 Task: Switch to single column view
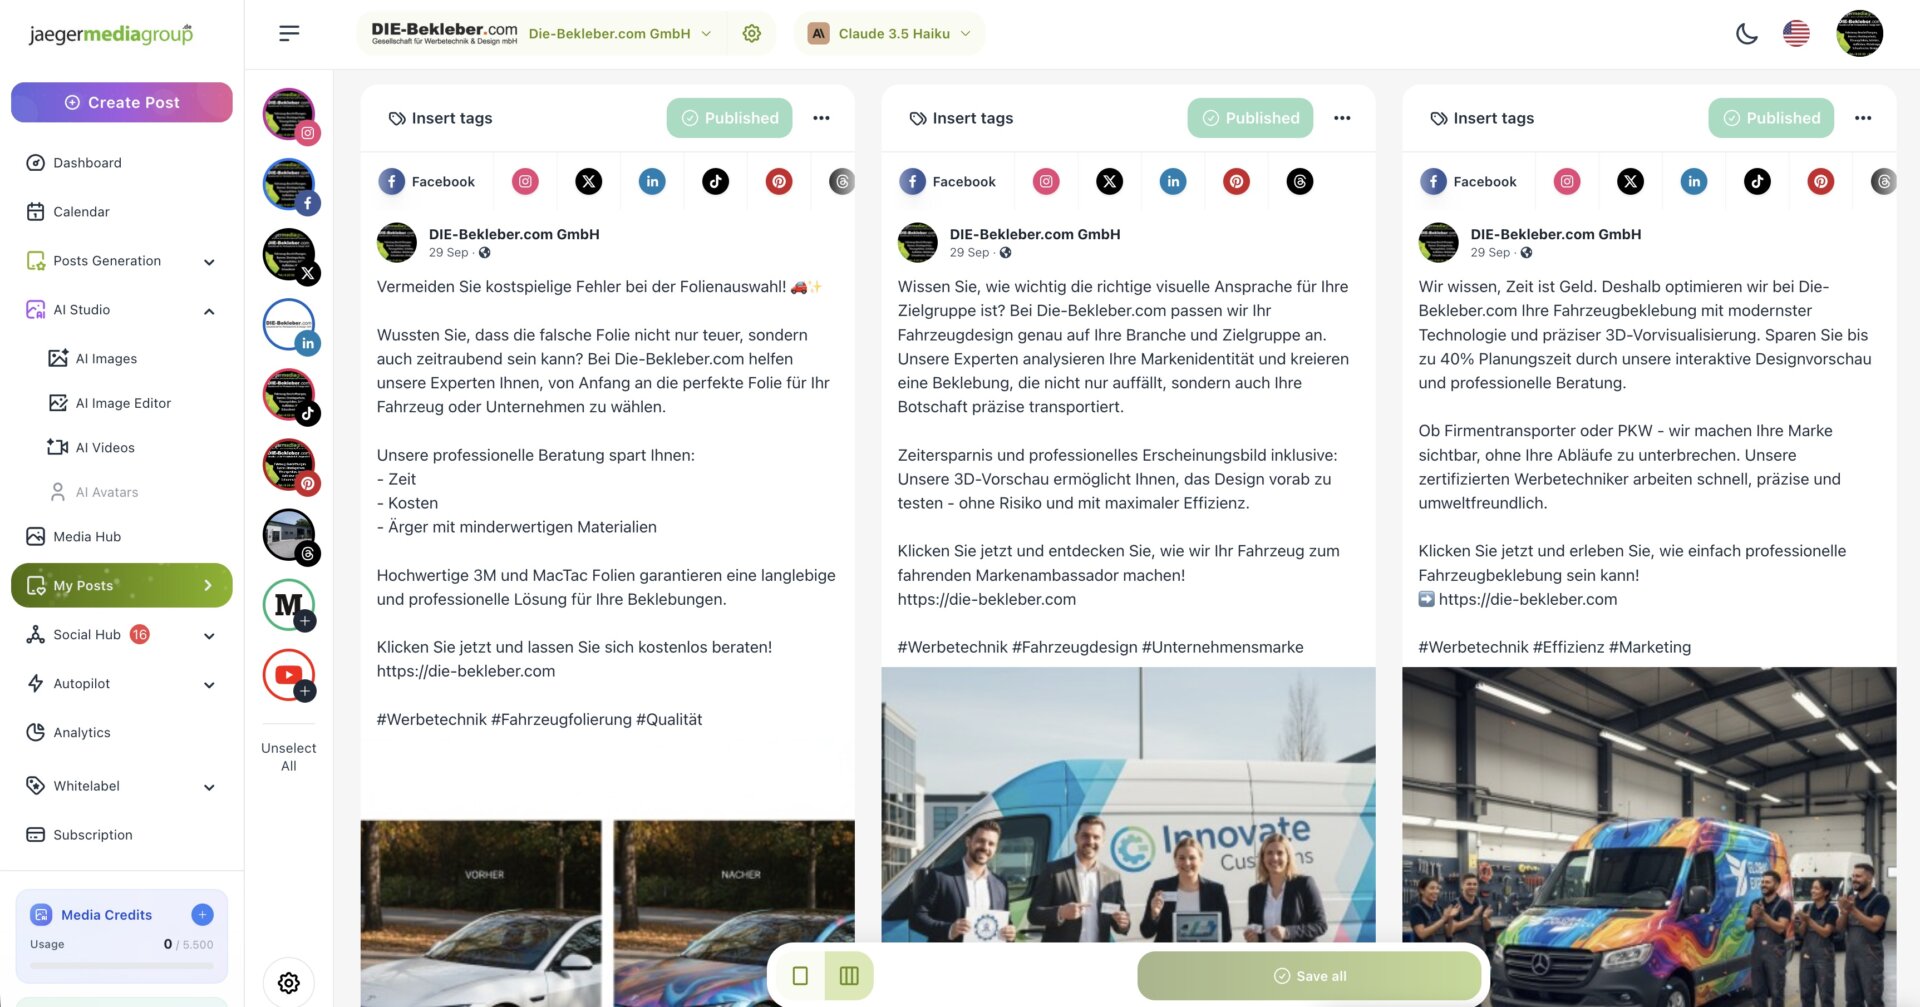(x=800, y=976)
